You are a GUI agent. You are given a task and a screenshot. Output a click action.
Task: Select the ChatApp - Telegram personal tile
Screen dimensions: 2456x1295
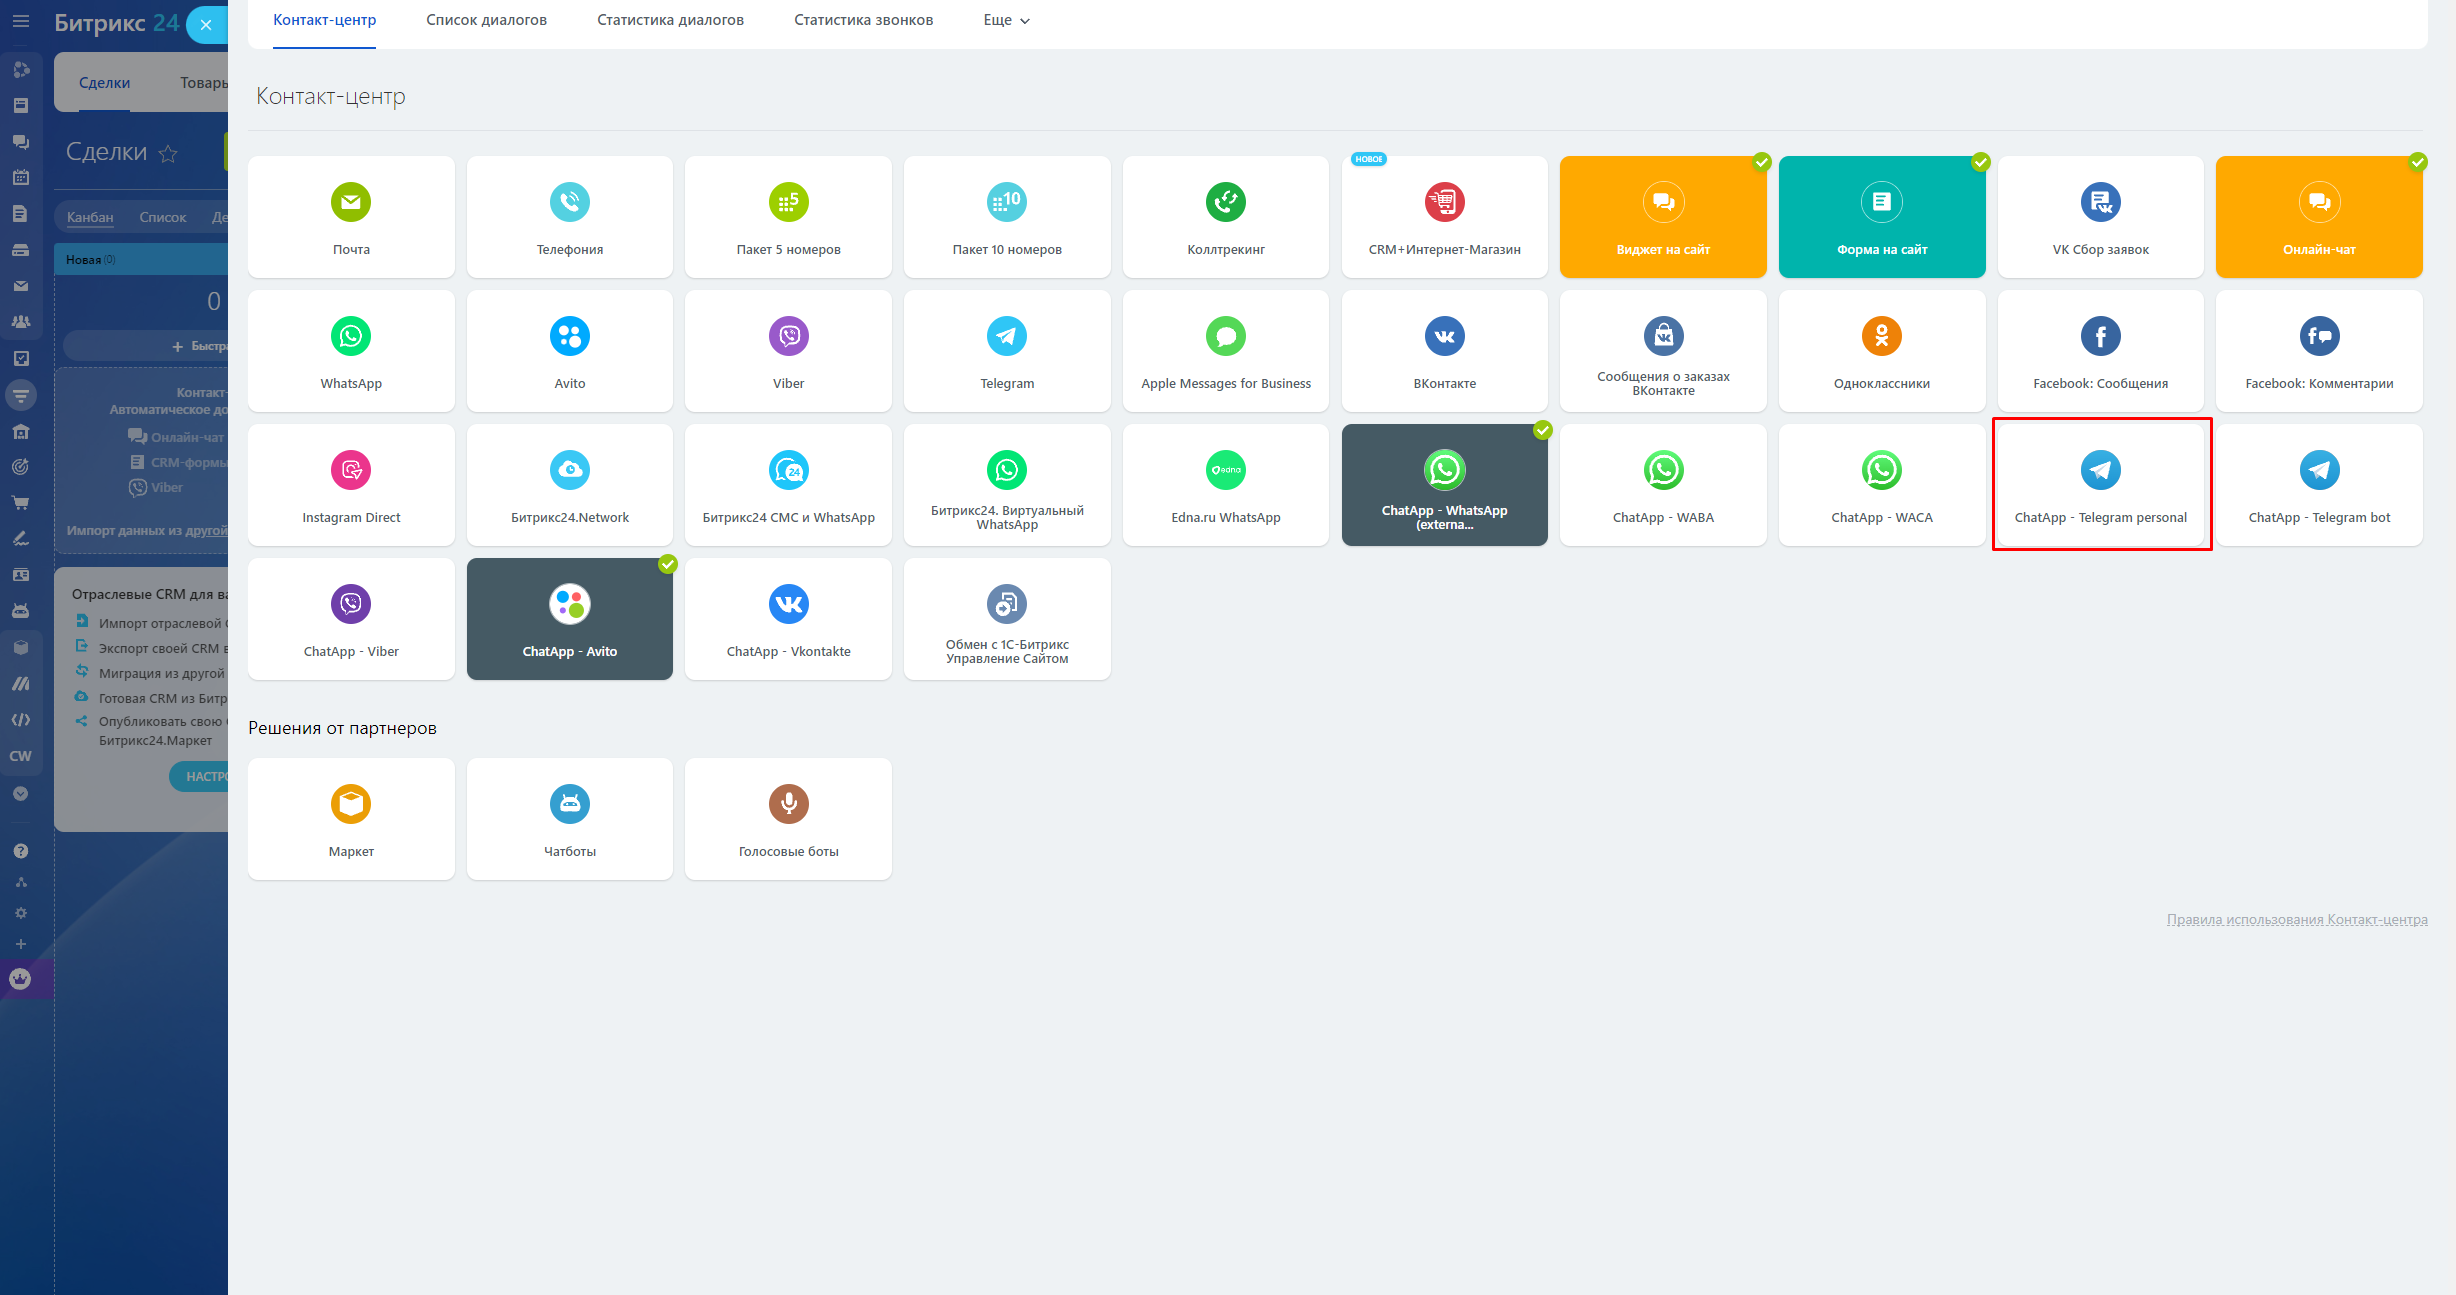2100,485
